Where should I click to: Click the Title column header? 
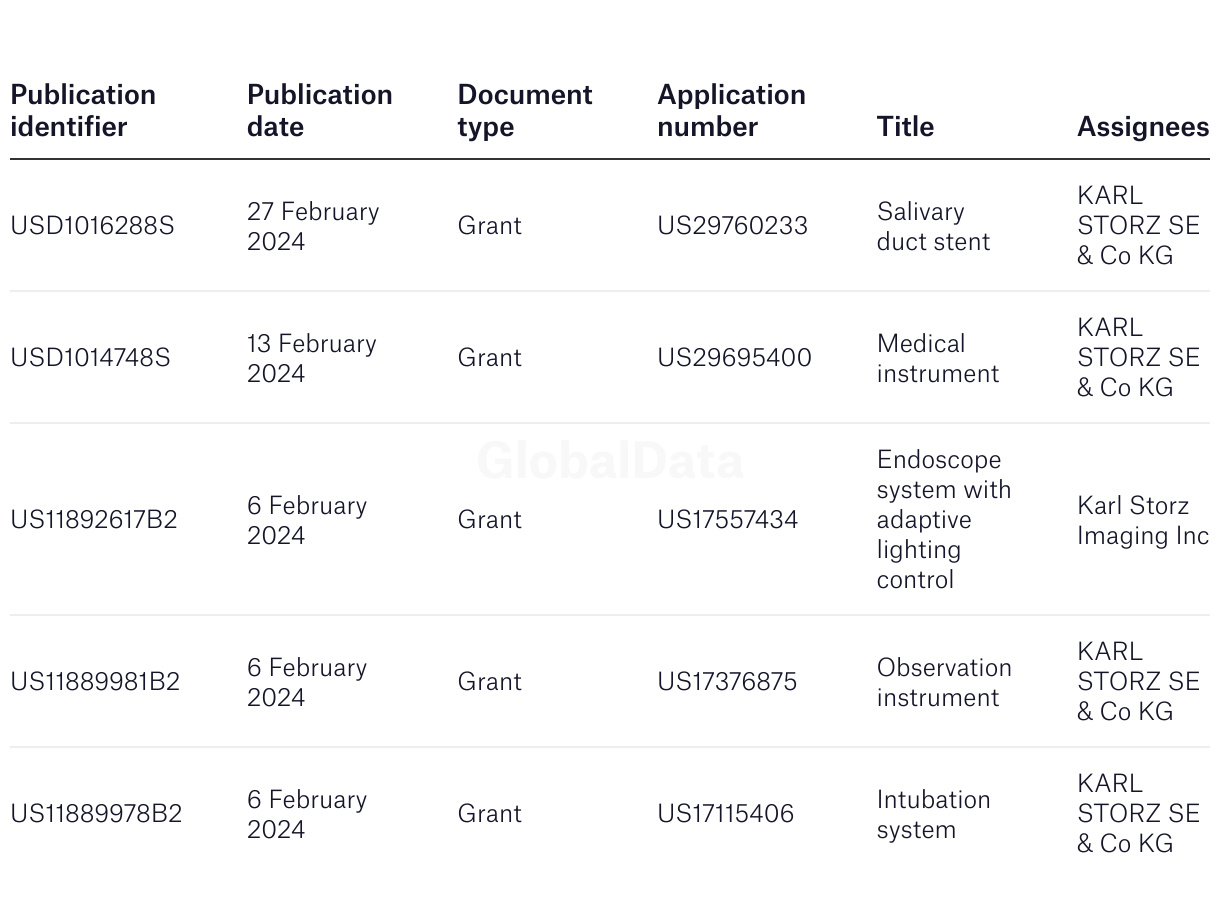pyautogui.click(x=905, y=126)
